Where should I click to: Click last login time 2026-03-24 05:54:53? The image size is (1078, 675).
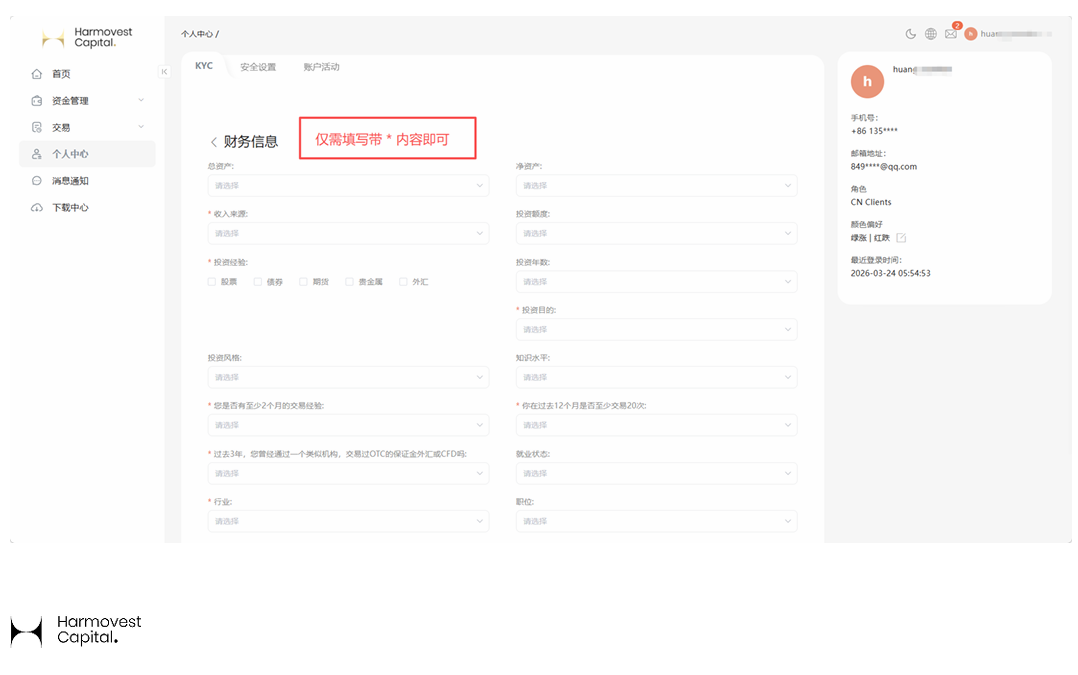[x=890, y=273]
